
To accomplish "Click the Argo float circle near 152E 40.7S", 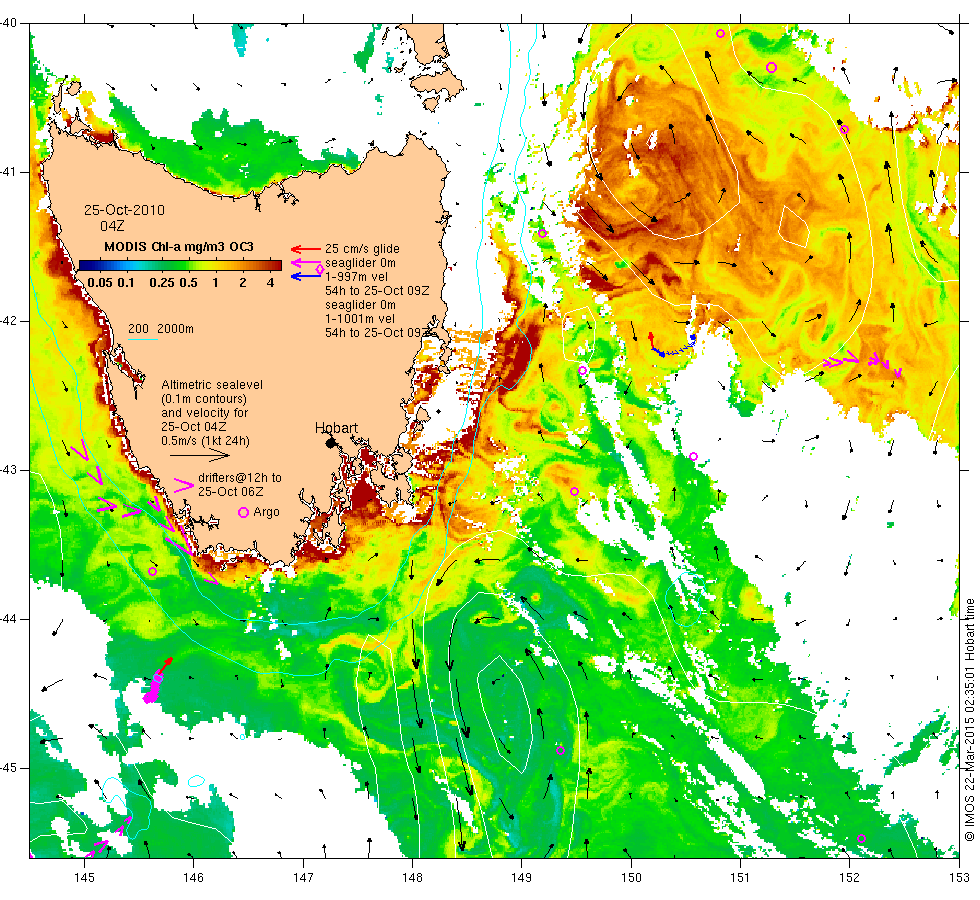I will coord(844,130).
